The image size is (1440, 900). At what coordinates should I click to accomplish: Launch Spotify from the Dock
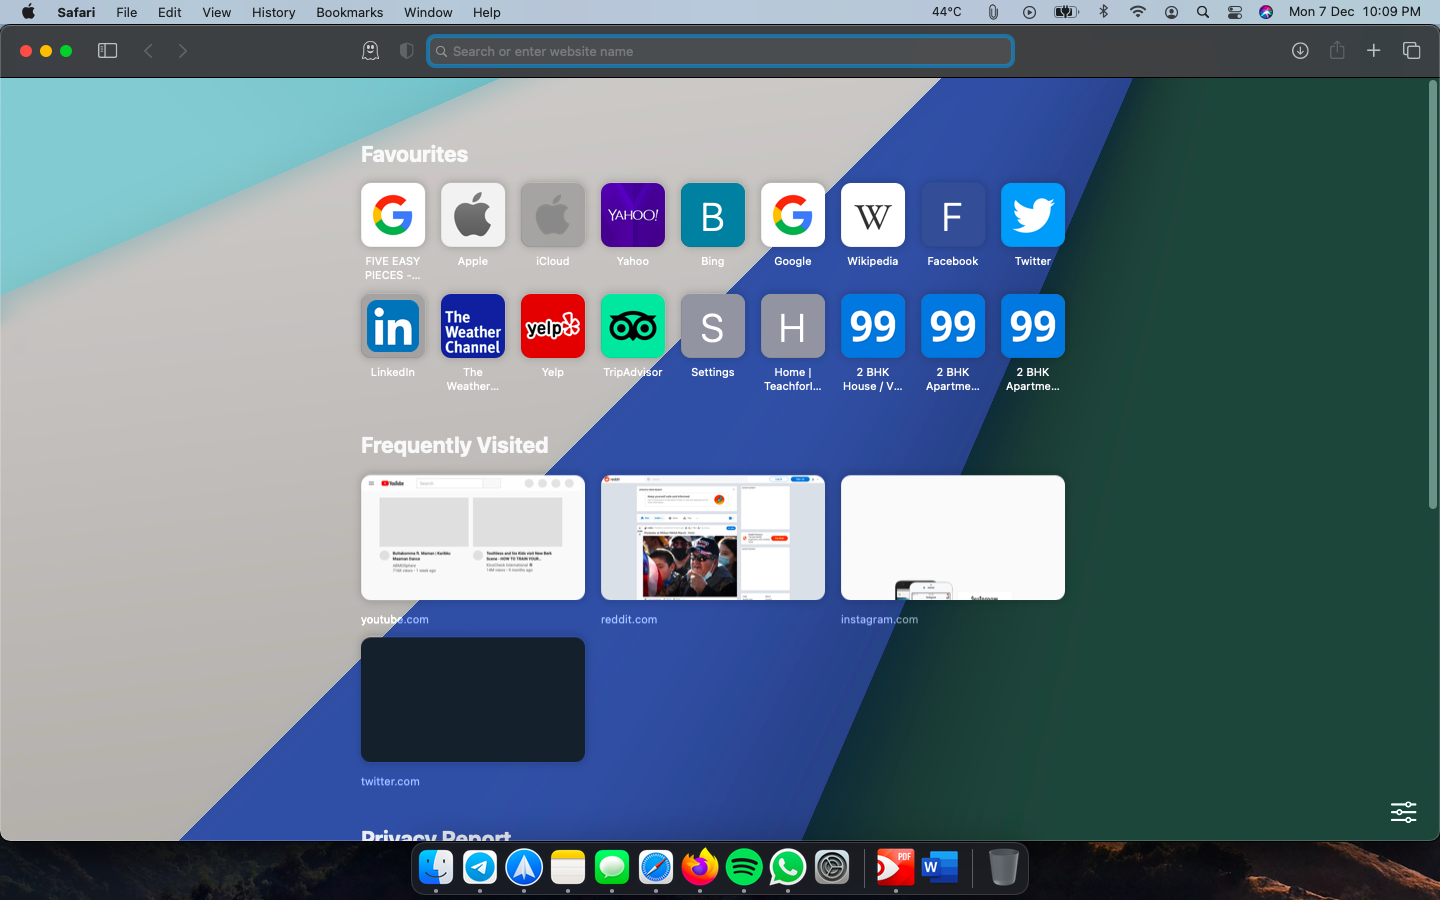[x=743, y=868]
